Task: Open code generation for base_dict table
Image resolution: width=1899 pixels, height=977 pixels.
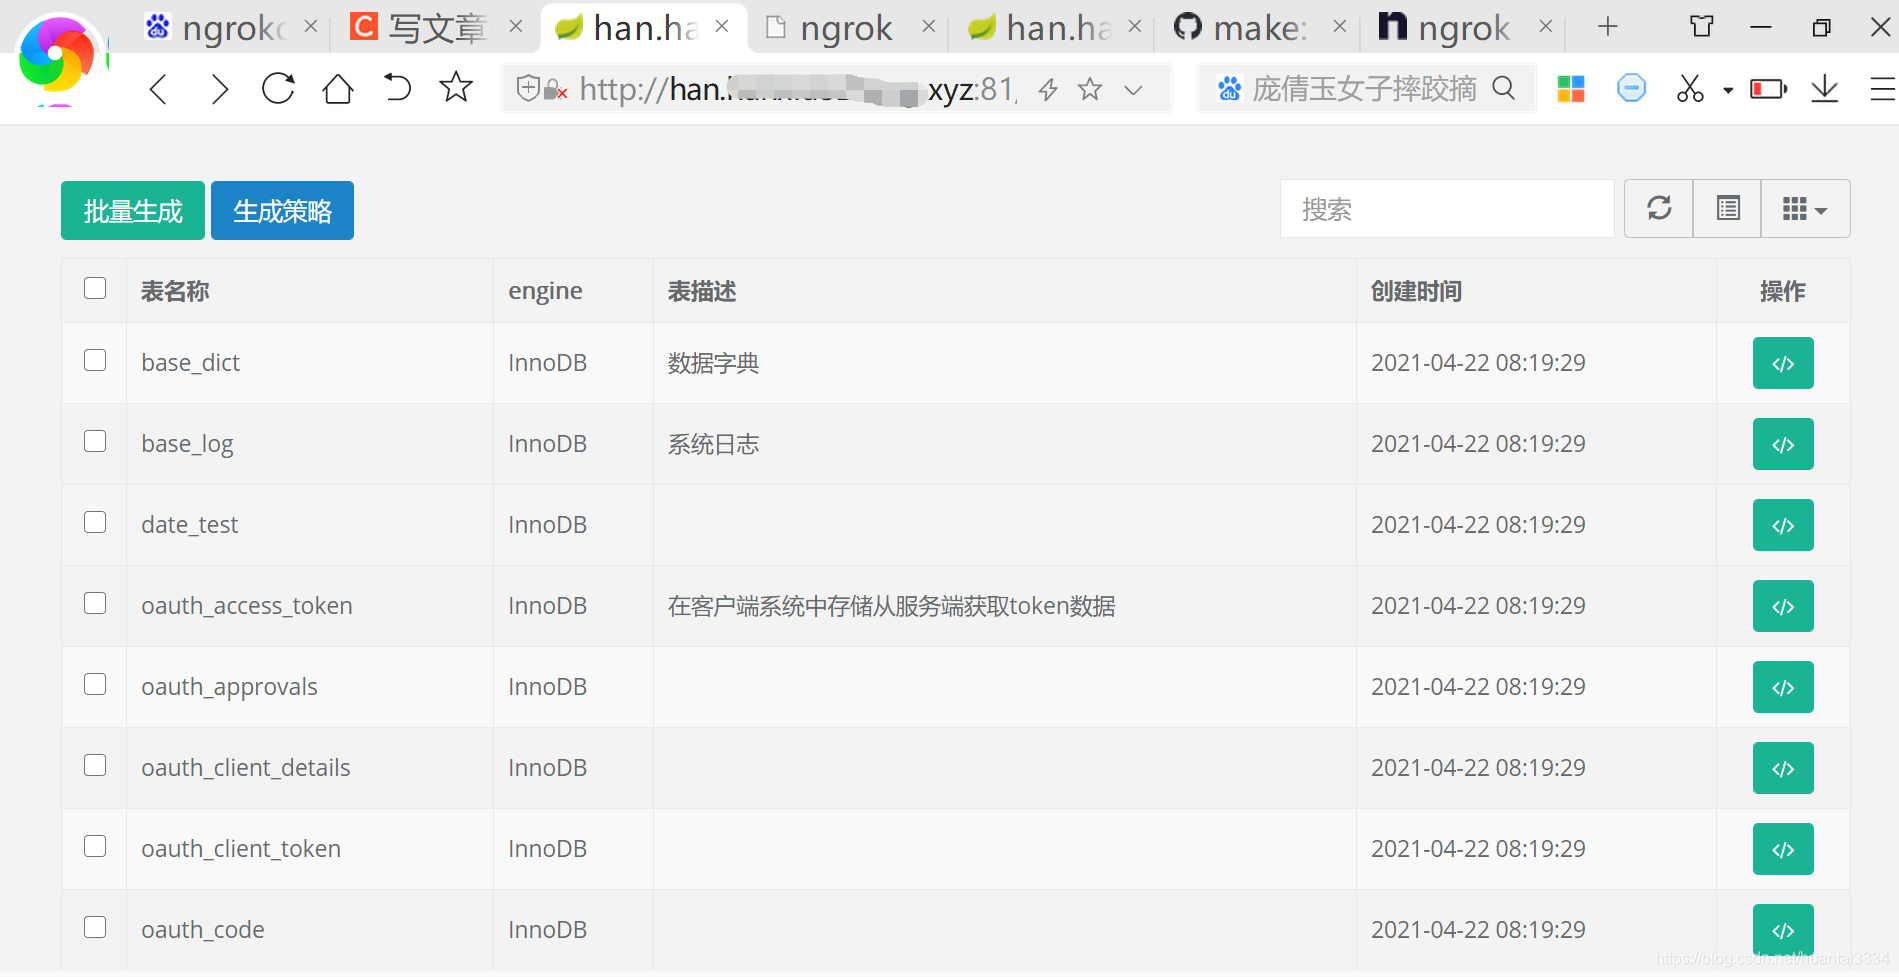Action: pyautogui.click(x=1782, y=363)
